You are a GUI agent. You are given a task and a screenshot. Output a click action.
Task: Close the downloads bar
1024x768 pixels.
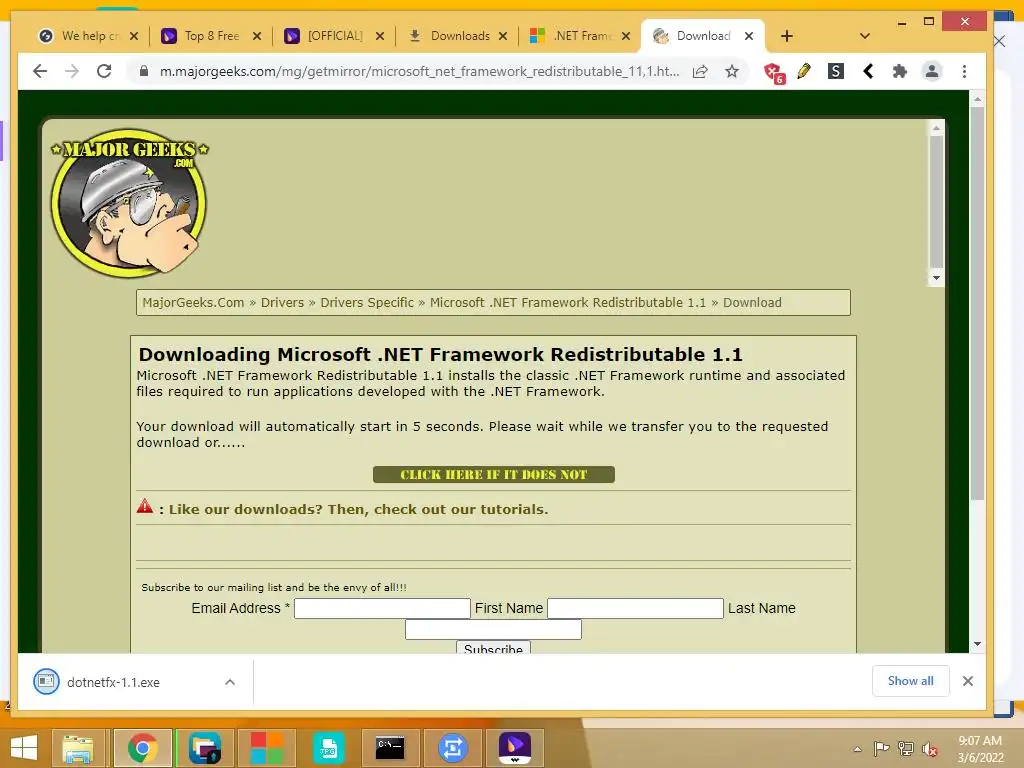pyautogui.click(x=968, y=681)
